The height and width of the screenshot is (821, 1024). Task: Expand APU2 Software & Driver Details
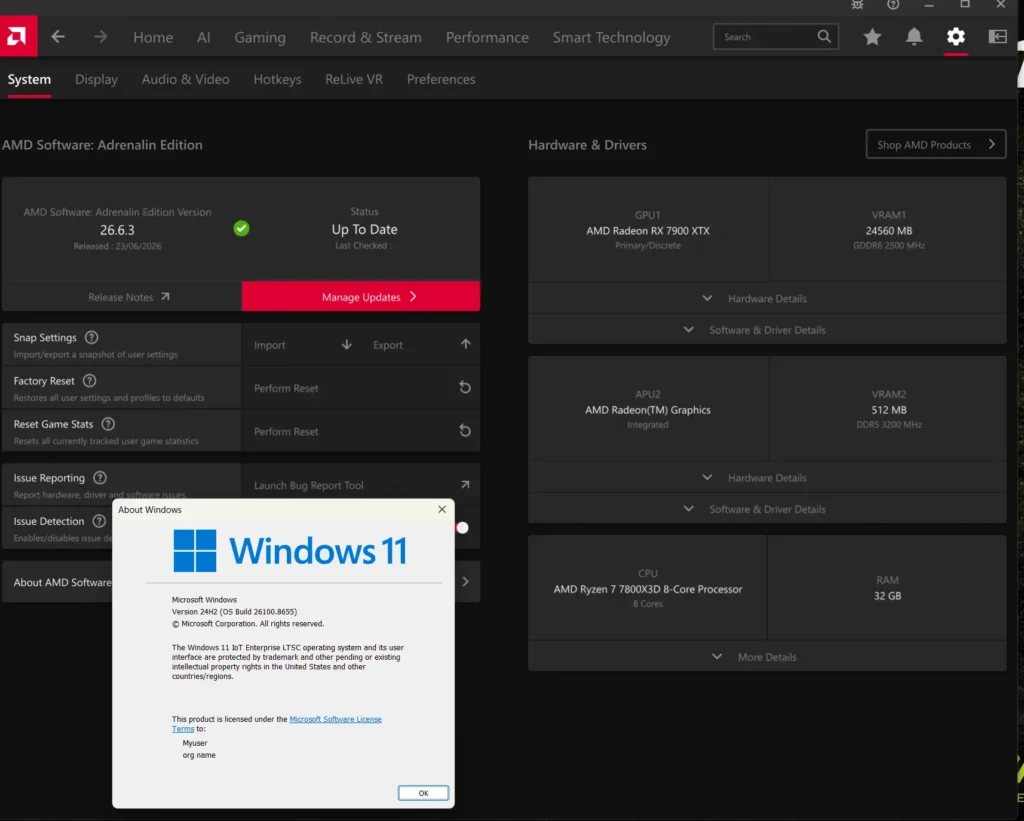(767, 509)
